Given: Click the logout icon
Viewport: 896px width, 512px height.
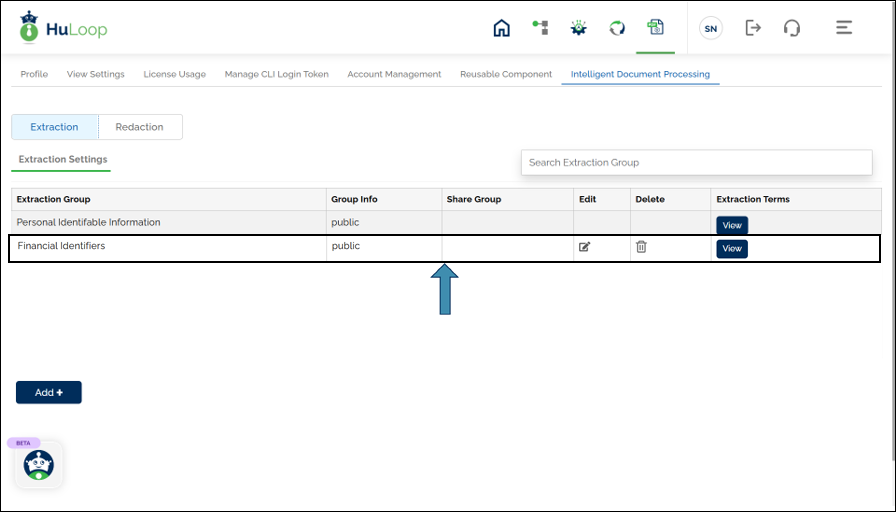Looking at the screenshot, I should point(753,28).
